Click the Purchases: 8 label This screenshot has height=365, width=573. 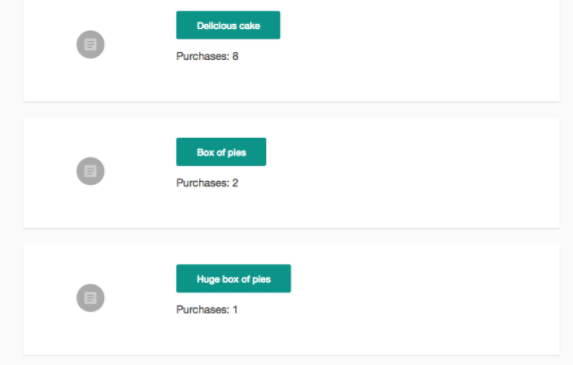[x=207, y=56]
